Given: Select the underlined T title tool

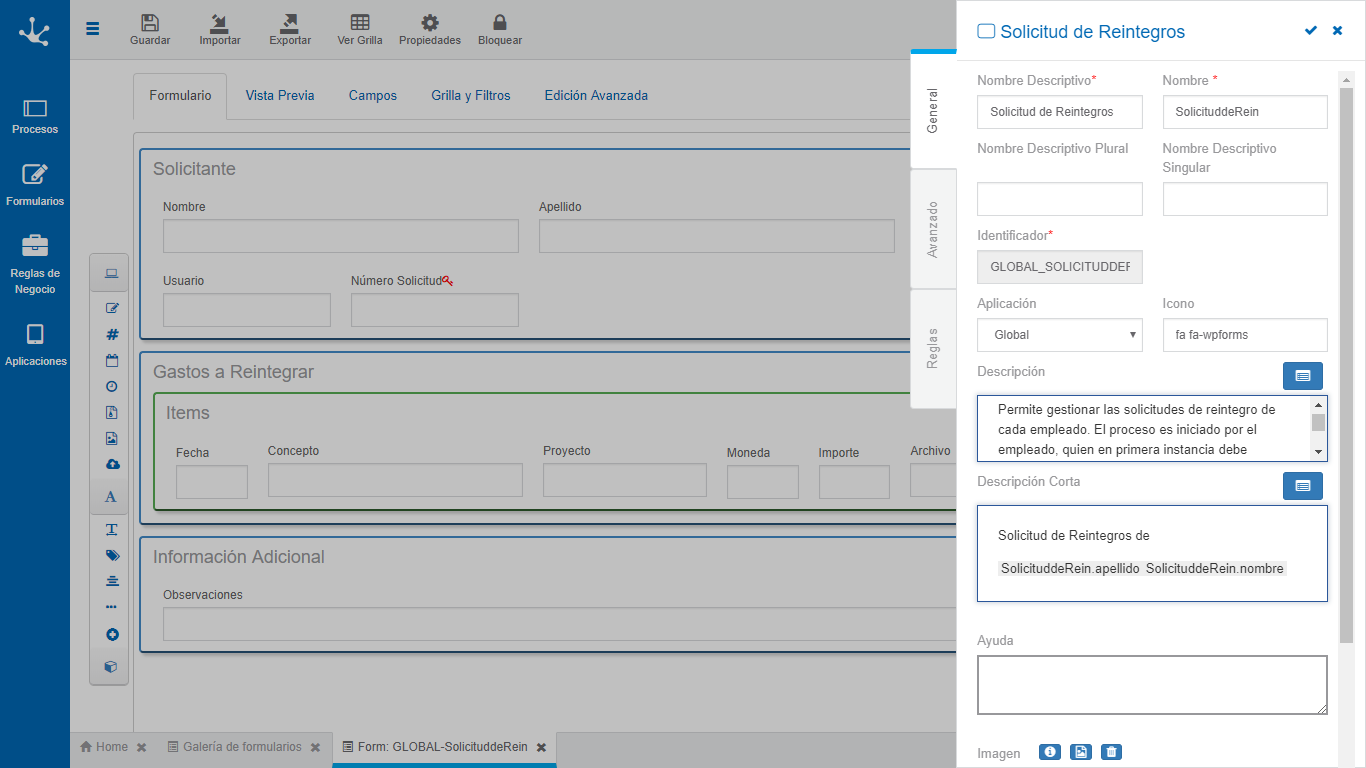Looking at the screenshot, I should click(x=111, y=529).
